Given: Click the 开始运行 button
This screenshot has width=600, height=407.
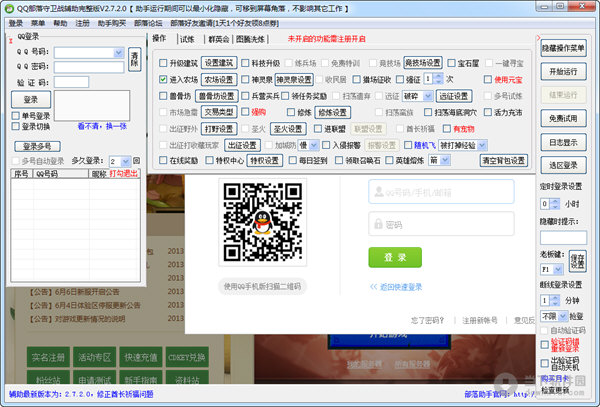Looking at the screenshot, I should [x=563, y=72].
